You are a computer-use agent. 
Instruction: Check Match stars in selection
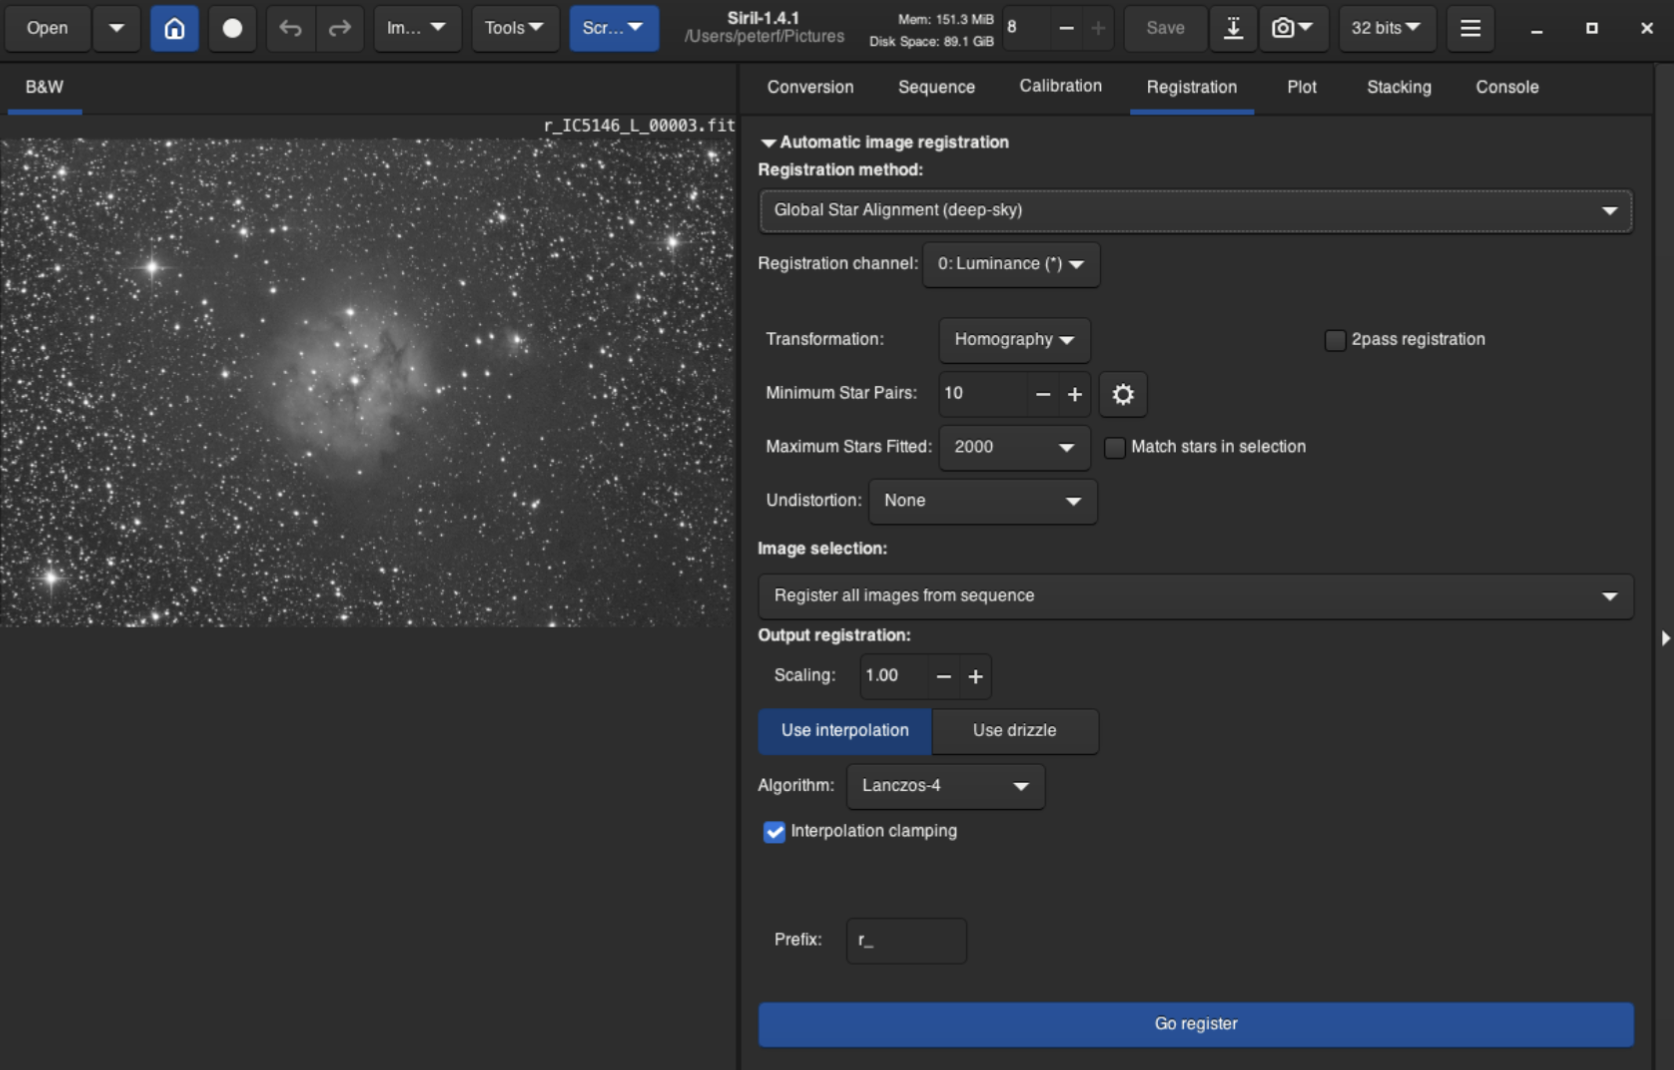1114,448
